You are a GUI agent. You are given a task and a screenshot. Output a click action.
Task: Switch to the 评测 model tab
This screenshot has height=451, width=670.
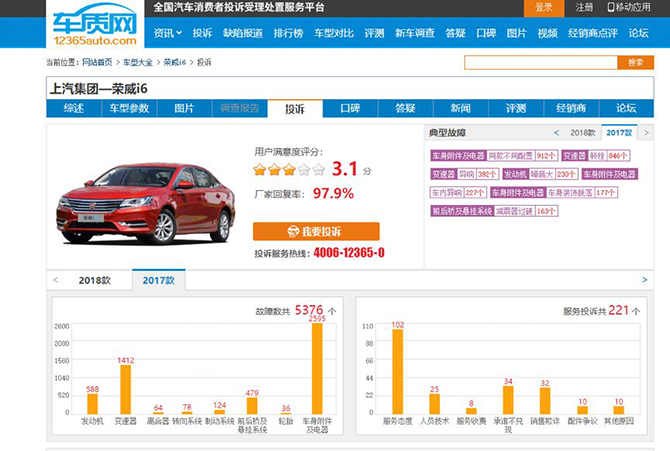(x=516, y=108)
